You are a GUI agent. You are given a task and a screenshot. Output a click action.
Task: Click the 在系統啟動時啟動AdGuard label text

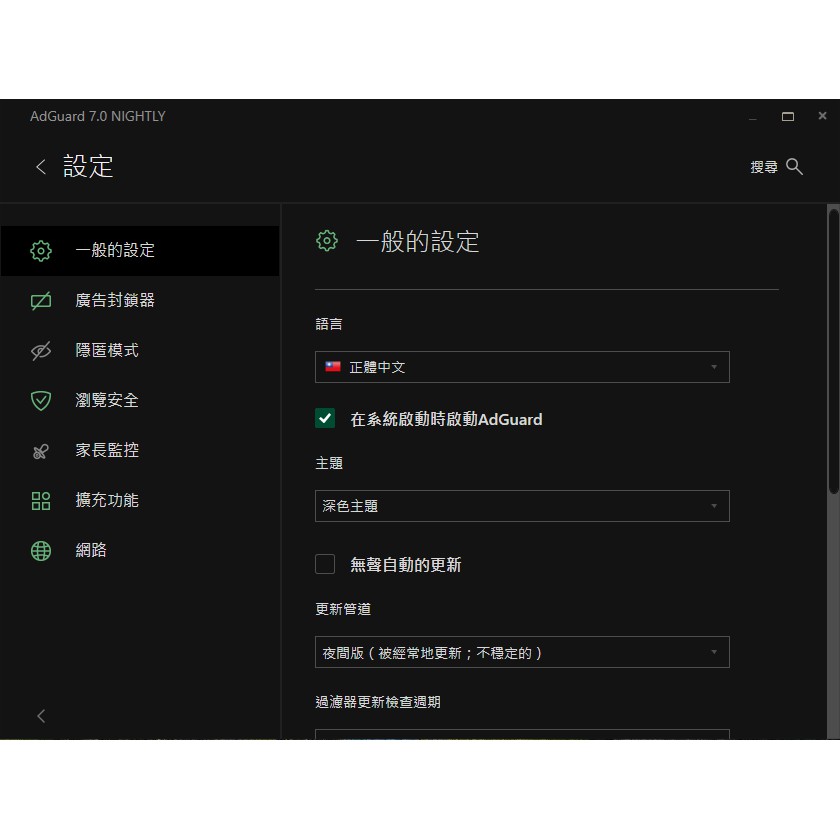pyautogui.click(x=446, y=419)
